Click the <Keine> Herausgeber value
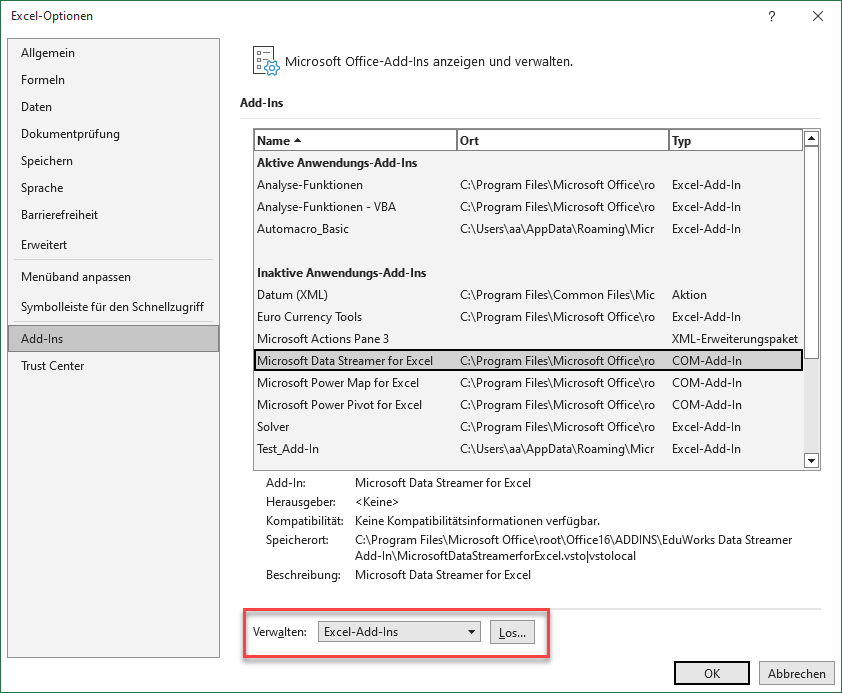Image resolution: width=842 pixels, height=693 pixels. 377,502
